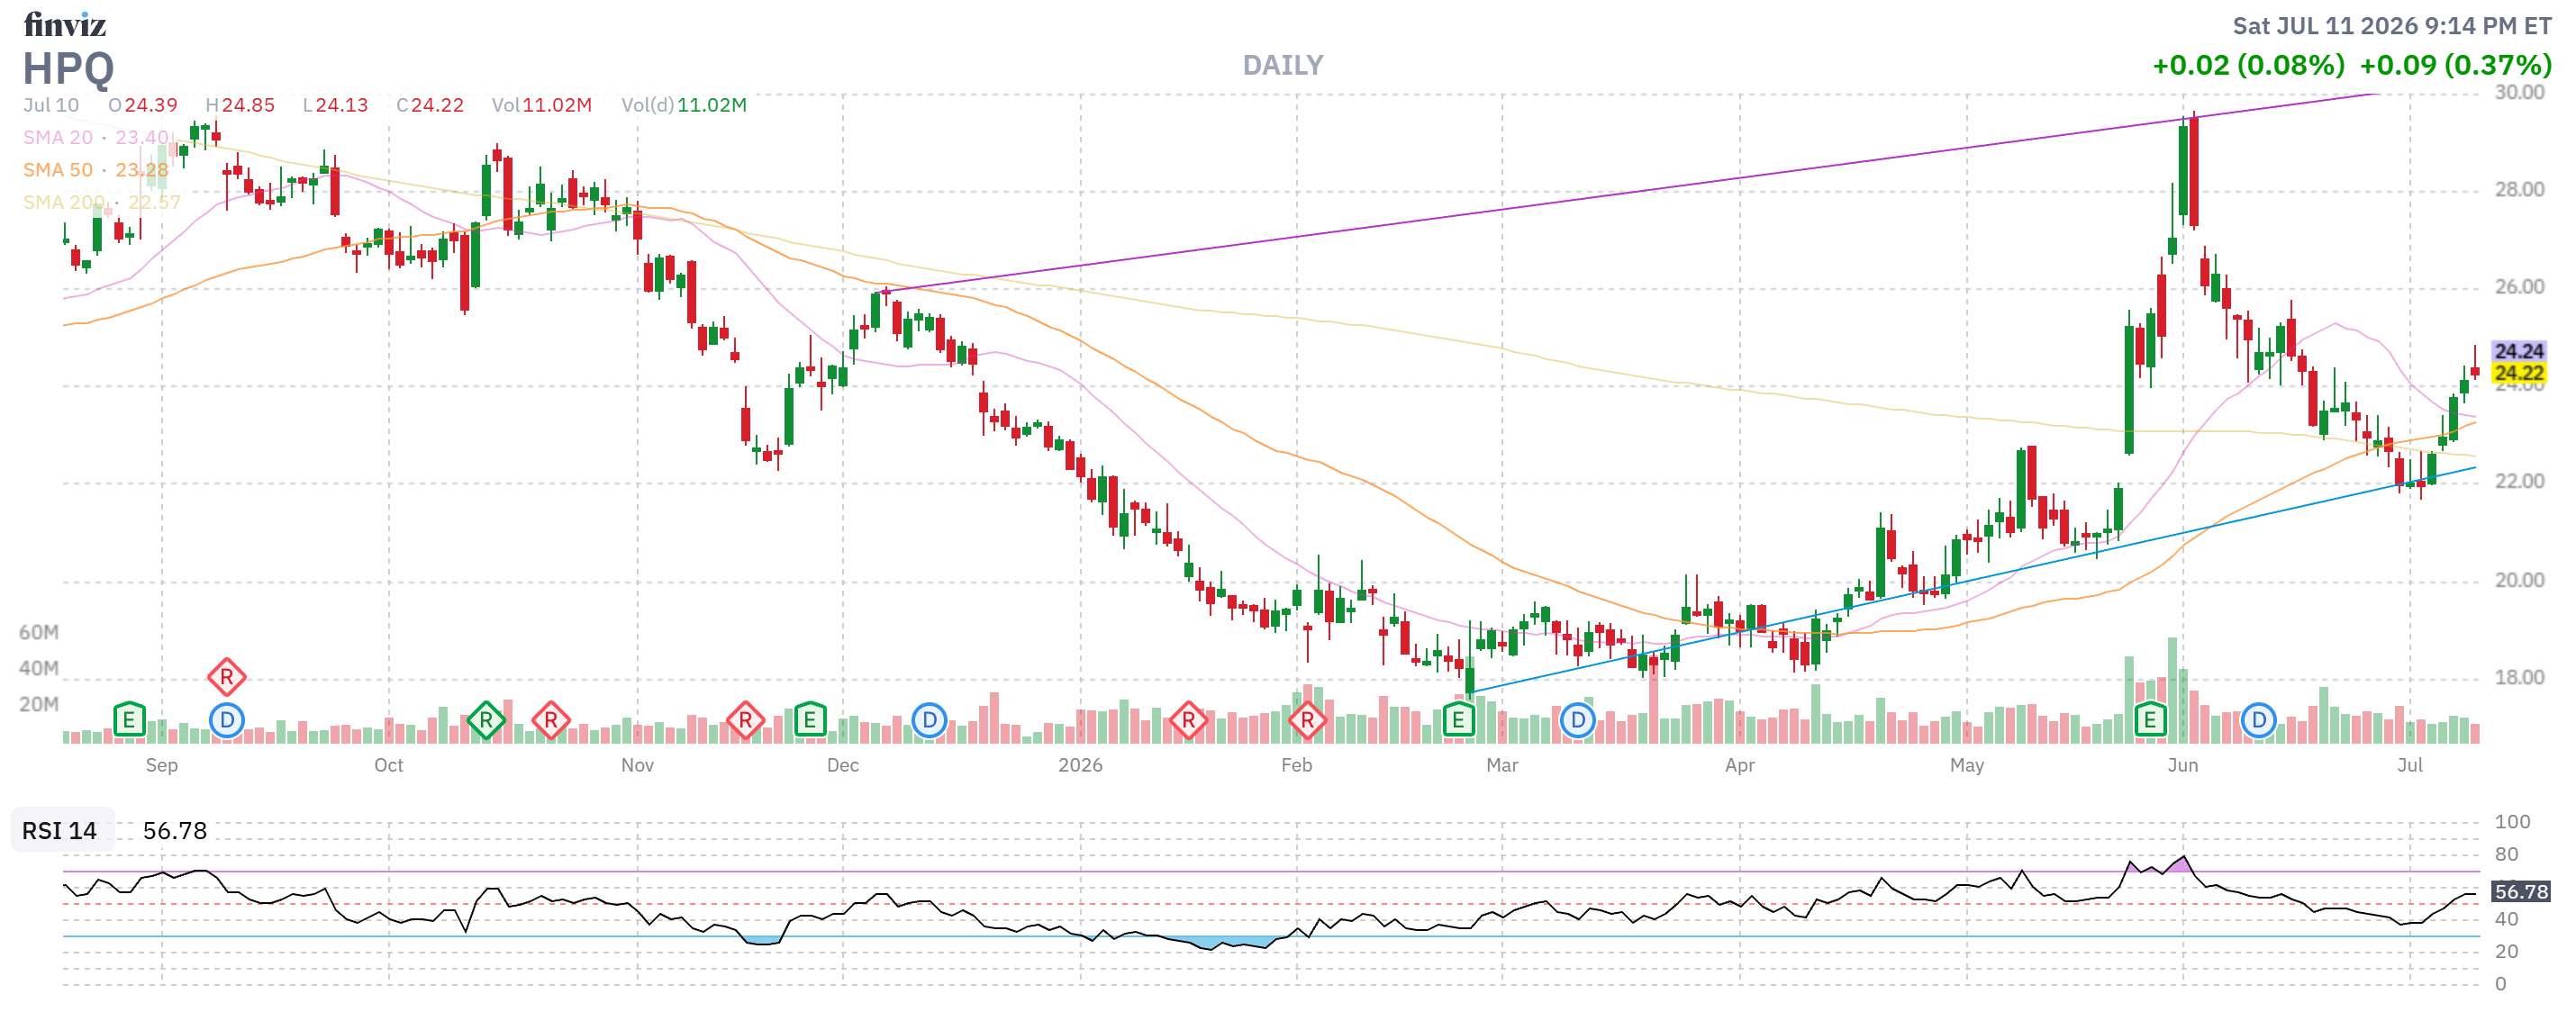Click the mid-January red R marker

pos(1188,719)
